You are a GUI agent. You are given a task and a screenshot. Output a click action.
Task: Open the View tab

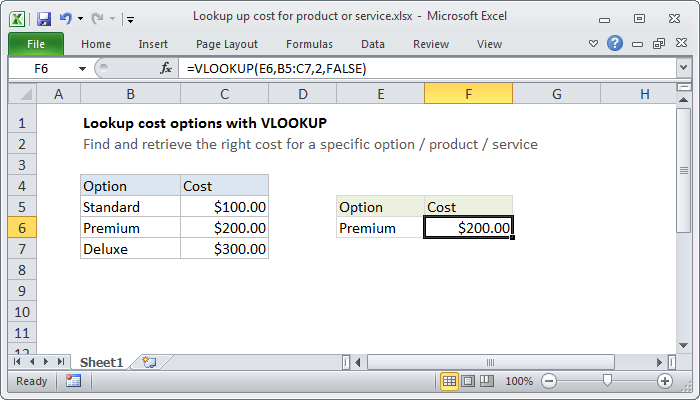click(489, 44)
